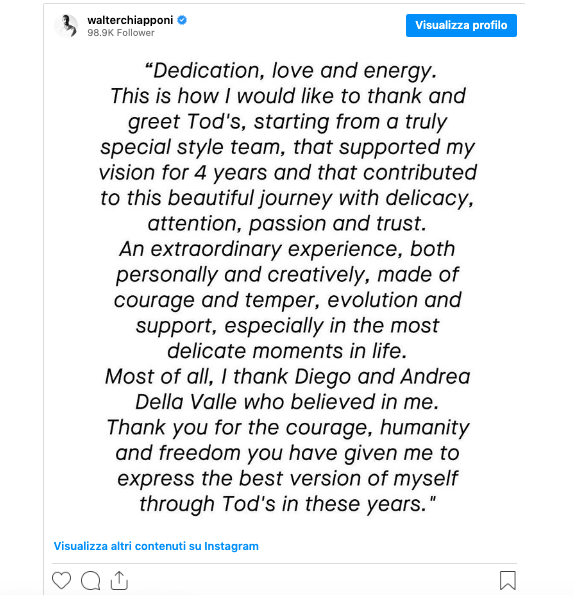
Task: Click the line "delicate moments in life."
Action: tap(287, 351)
